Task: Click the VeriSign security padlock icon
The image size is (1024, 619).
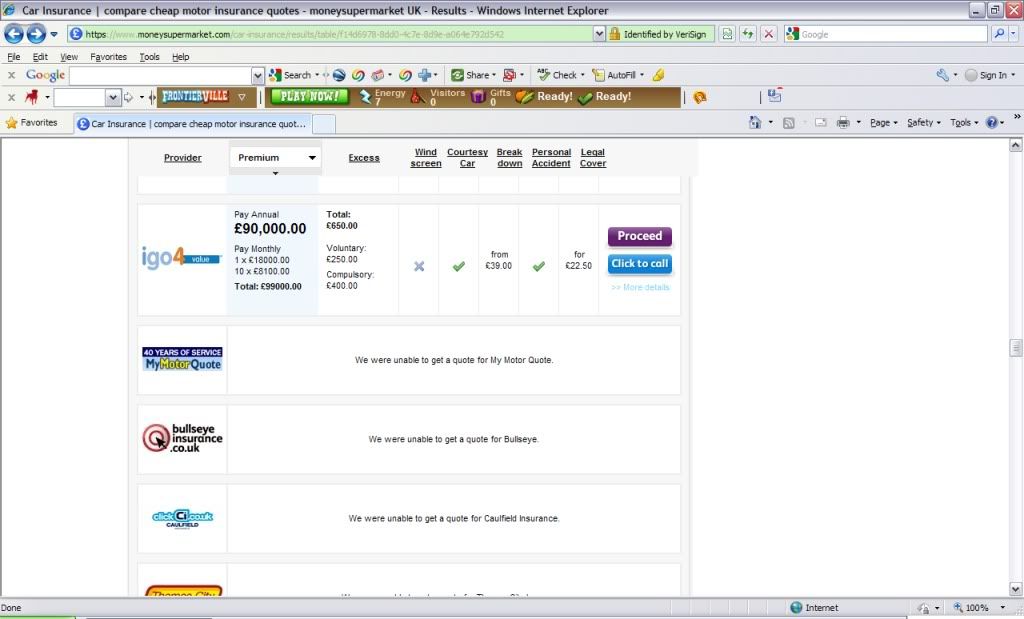Action: click(x=615, y=34)
